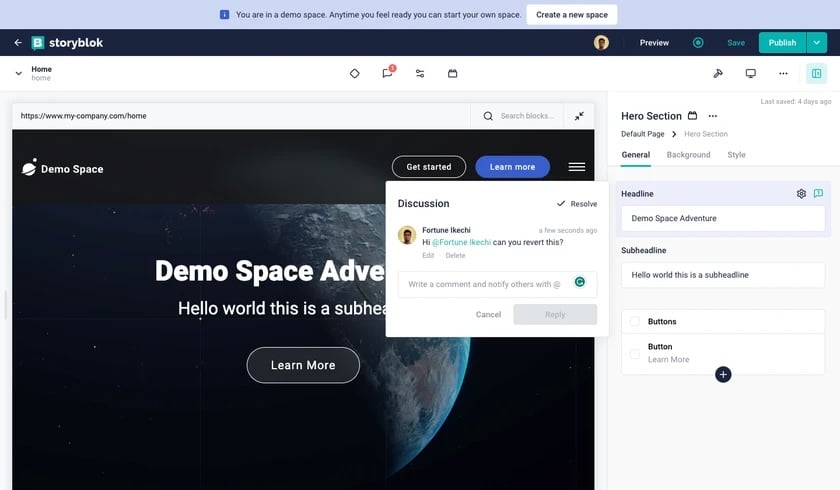Switch to desktop preview device icon
Screen dimensions: 840x490
tap(750, 73)
